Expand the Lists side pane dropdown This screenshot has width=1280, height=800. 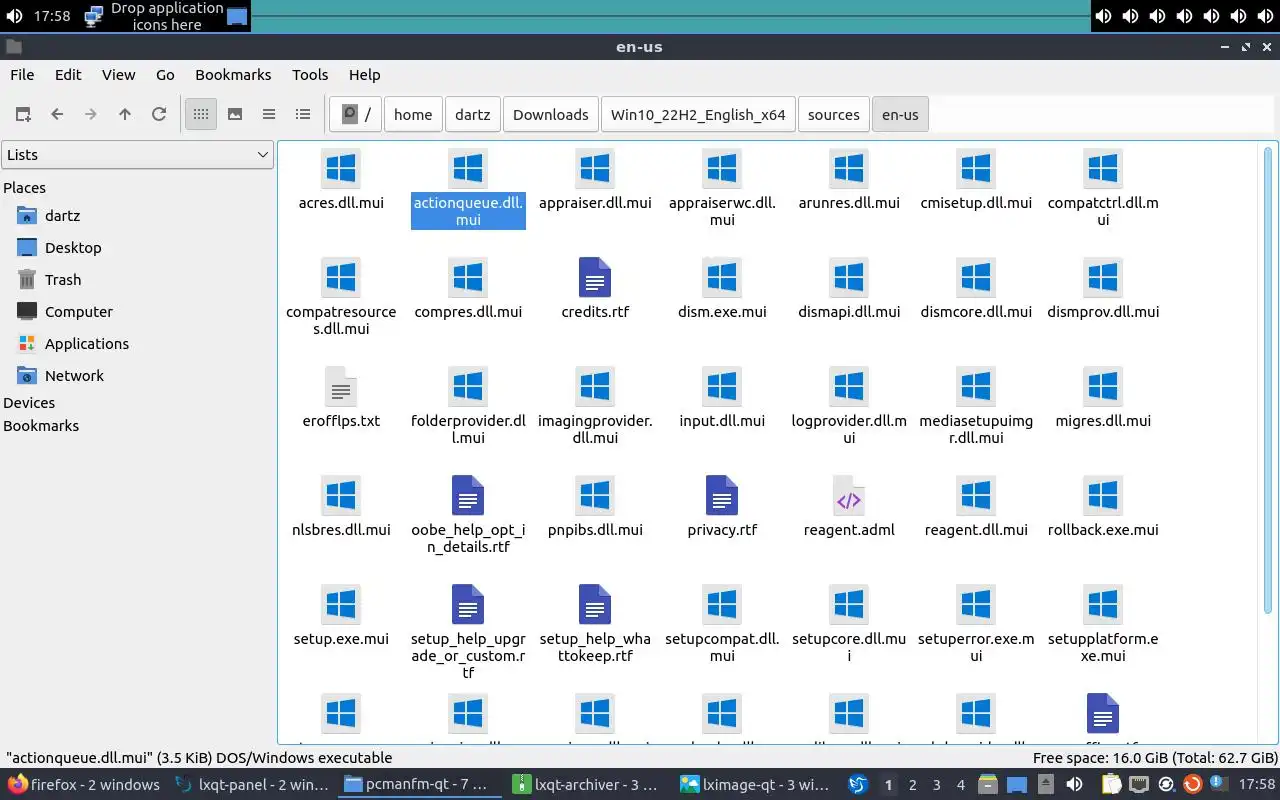[x=138, y=155]
